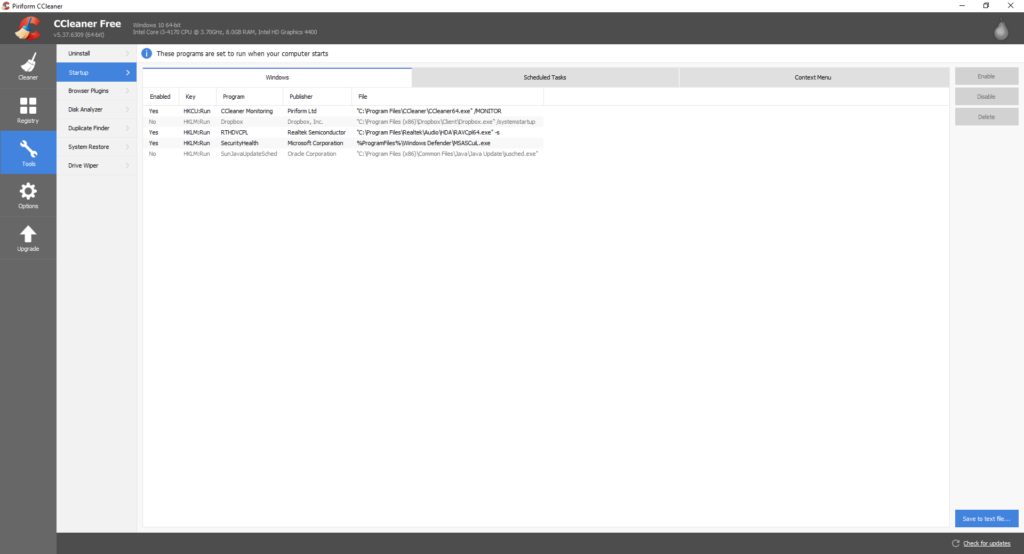This screenshot has height=554, width=1024.
Task: Click the CCleaner logo in header
Action: click(27, 29)
